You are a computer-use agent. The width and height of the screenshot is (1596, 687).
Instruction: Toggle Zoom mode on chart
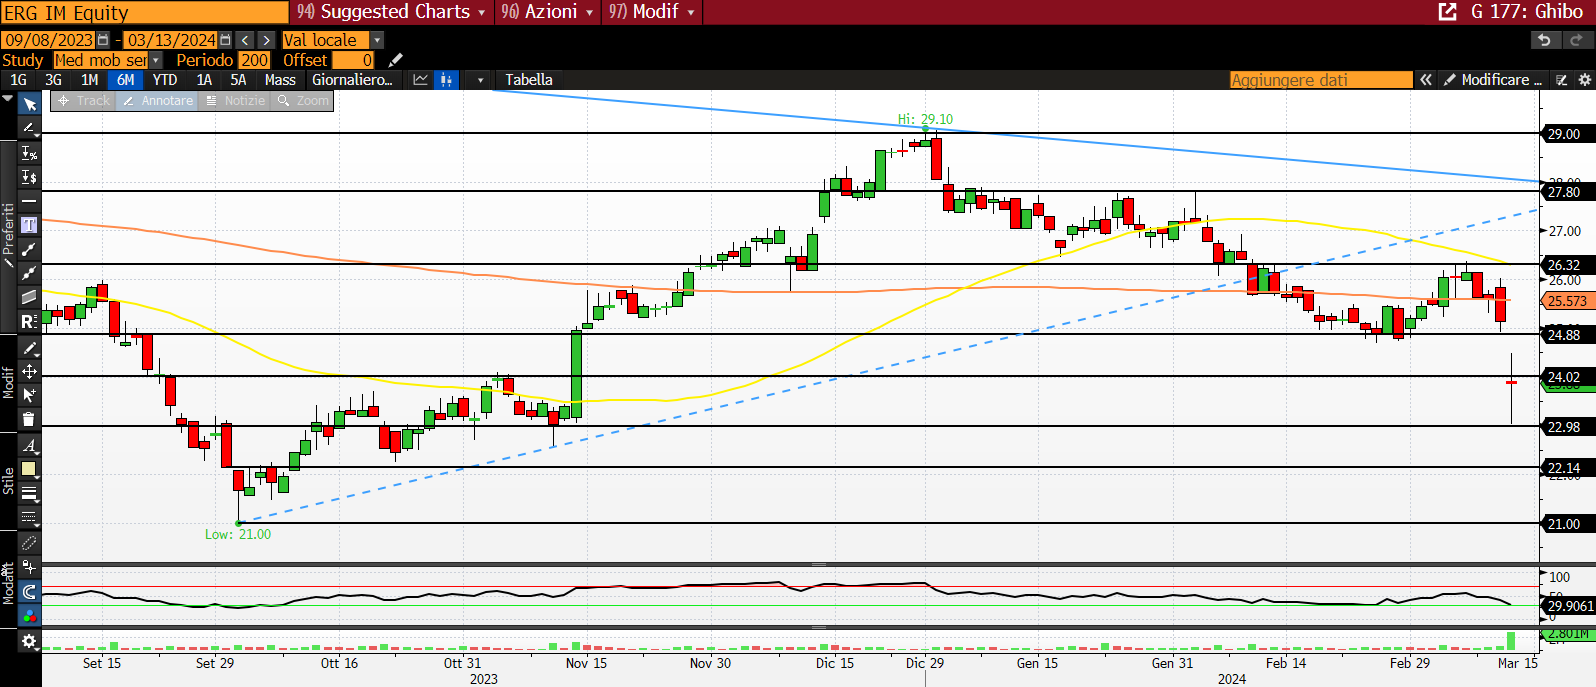303,101
